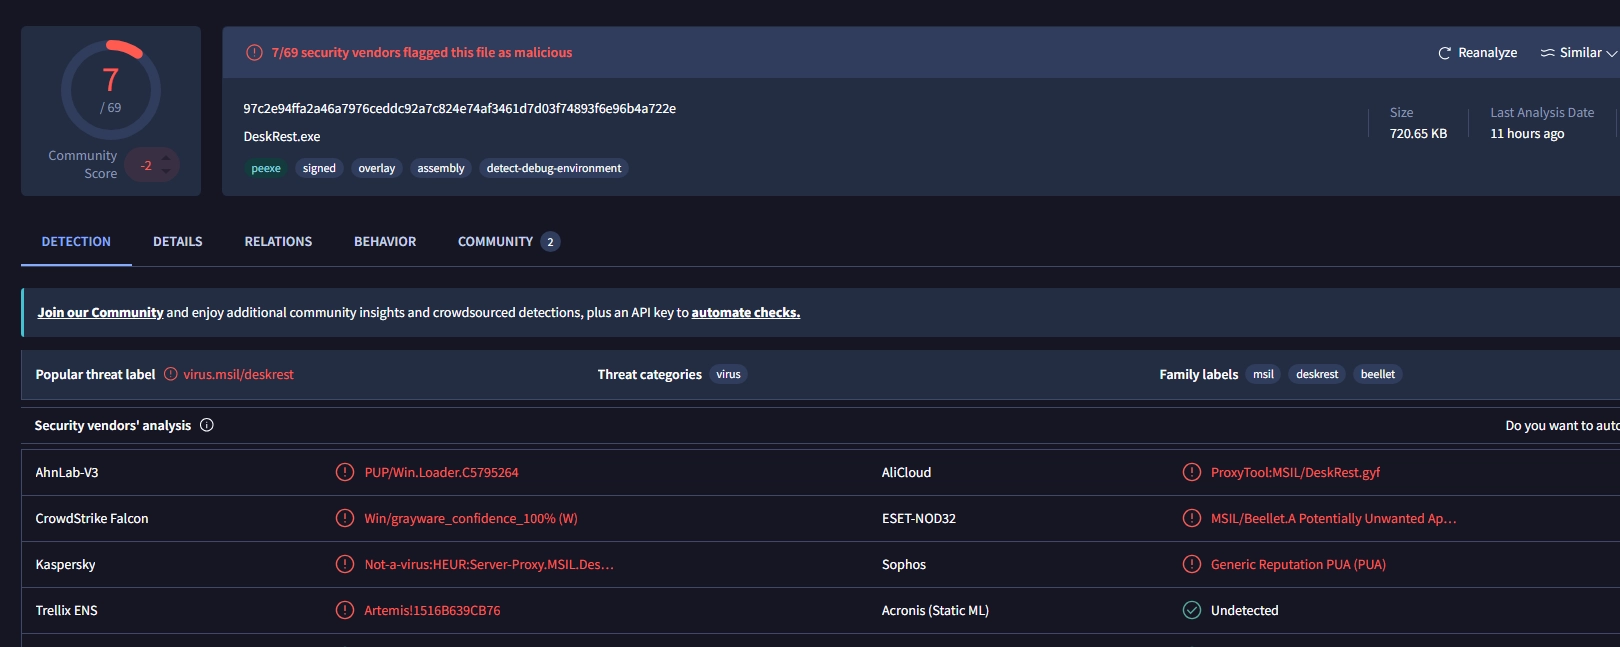Click Kaspersky detection warning icon

click(x=345, y=564)
